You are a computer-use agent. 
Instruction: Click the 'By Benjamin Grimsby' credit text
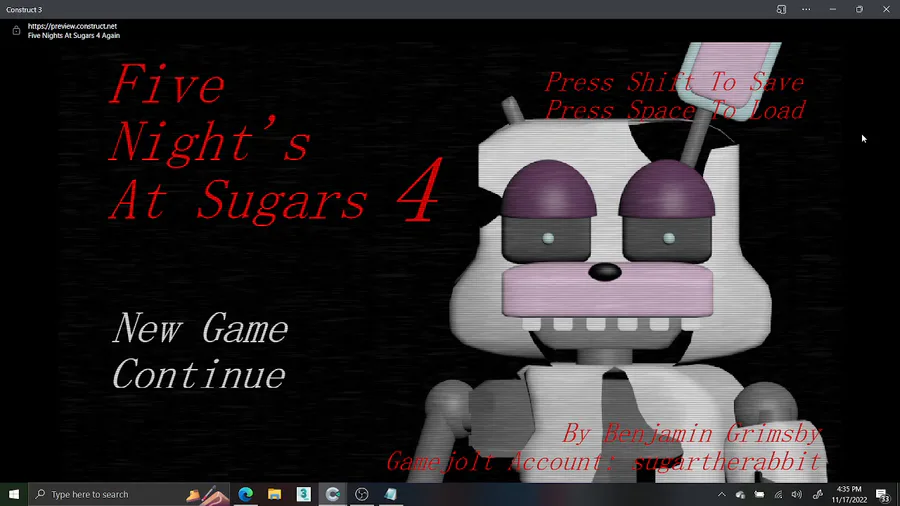pos(692,434)
